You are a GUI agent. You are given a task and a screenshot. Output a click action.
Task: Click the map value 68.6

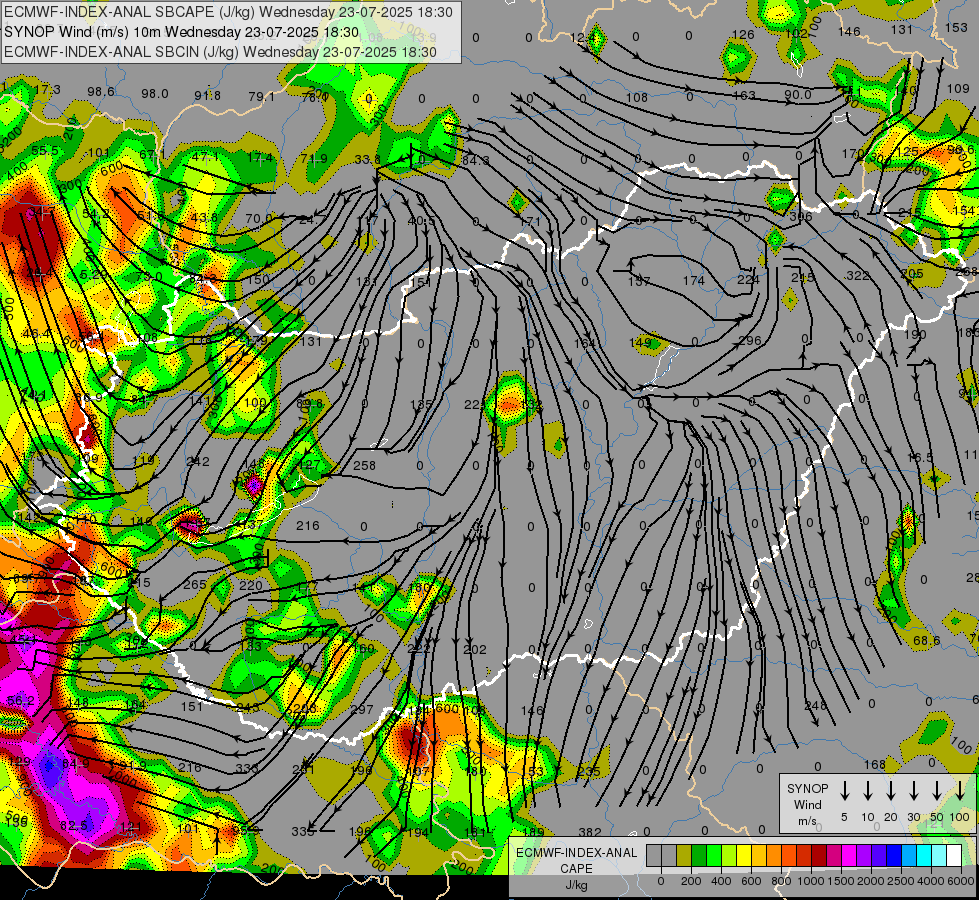pyautogui.click(x=927, y=640)
